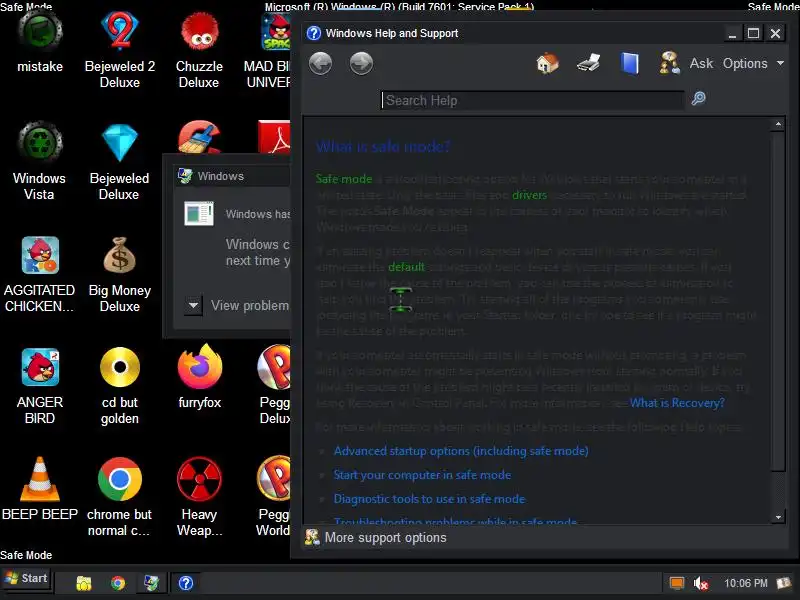Screen dimensions: 800x600
Task: Click the green 'default' glossary term
Action: coord(406,267)
